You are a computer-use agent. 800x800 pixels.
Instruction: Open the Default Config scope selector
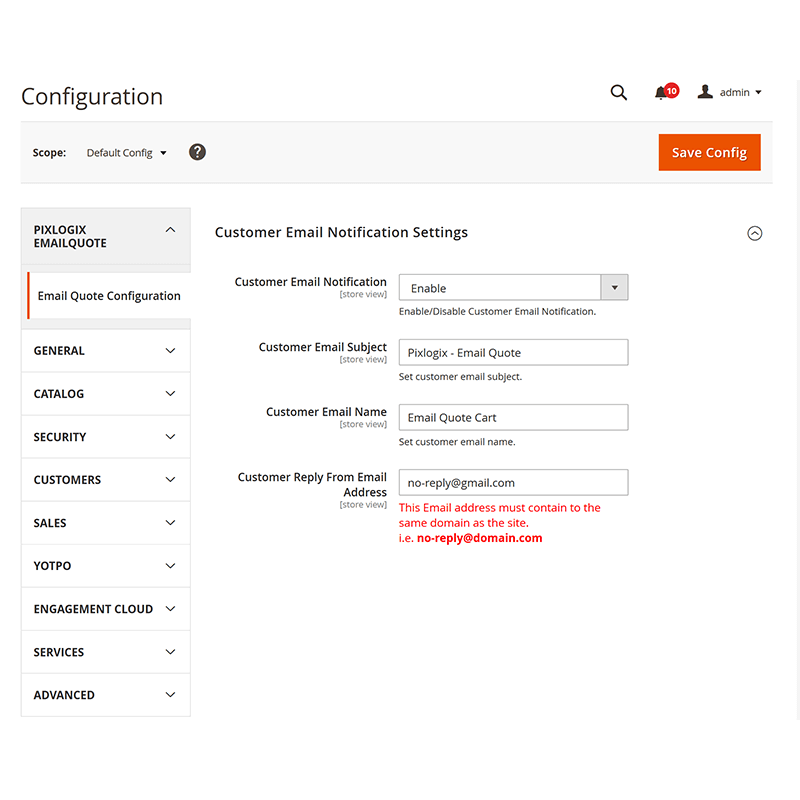126,152
